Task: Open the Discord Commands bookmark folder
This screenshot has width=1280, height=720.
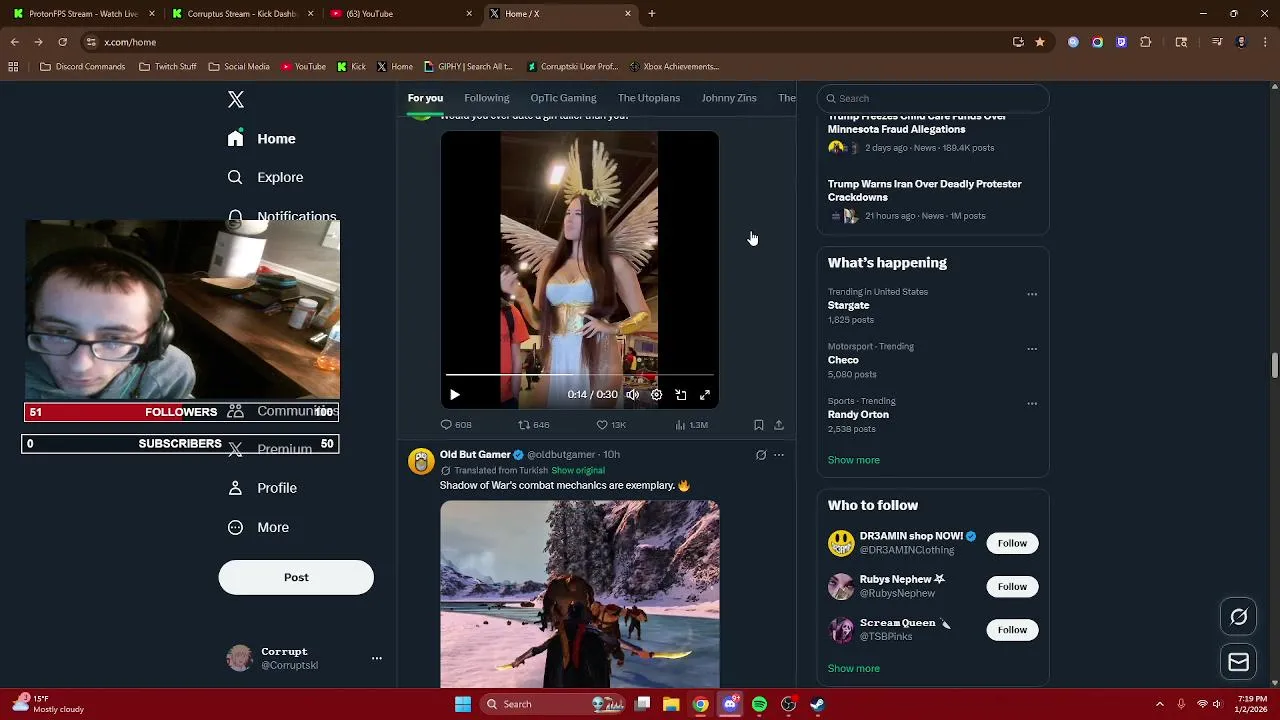Action: [x=83, y=67]
